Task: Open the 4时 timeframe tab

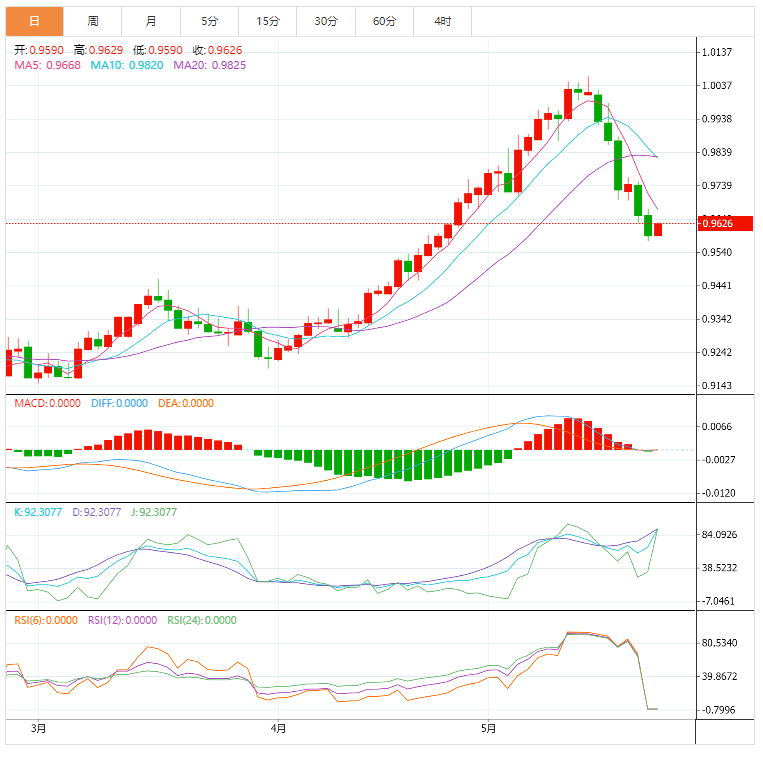Action: (443, 21)
